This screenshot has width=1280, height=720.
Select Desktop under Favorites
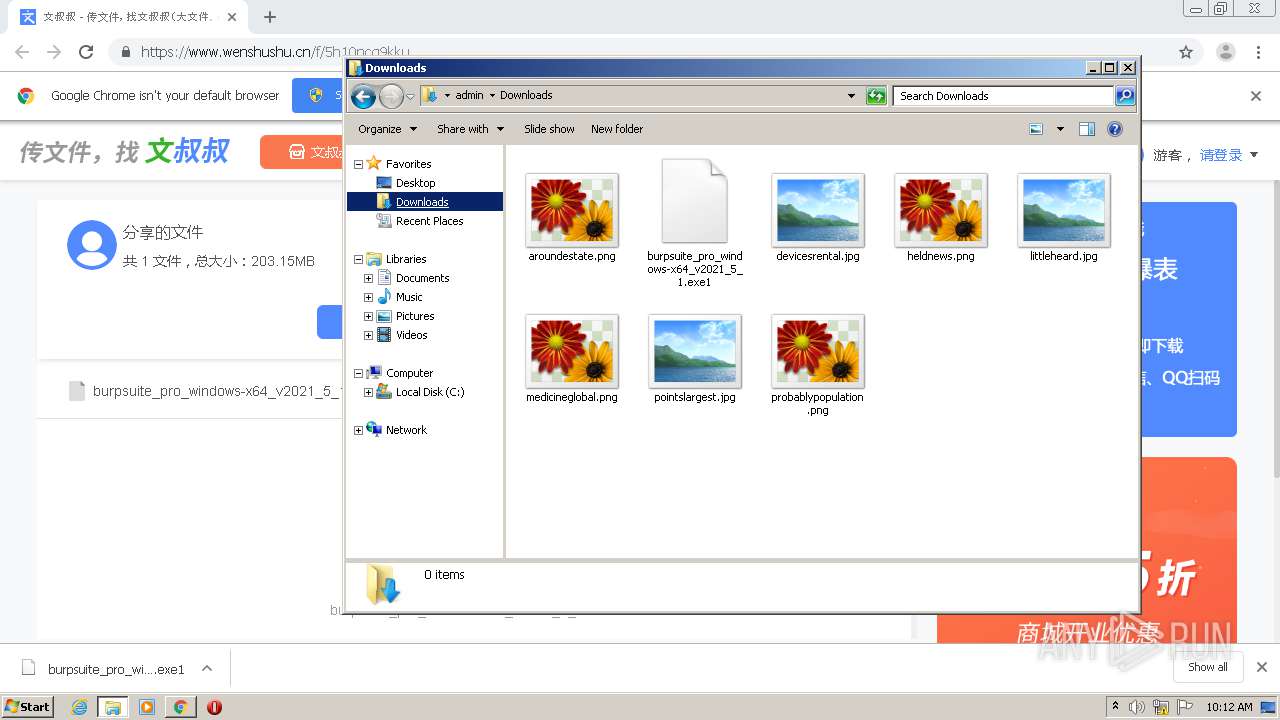click(415, 183)
